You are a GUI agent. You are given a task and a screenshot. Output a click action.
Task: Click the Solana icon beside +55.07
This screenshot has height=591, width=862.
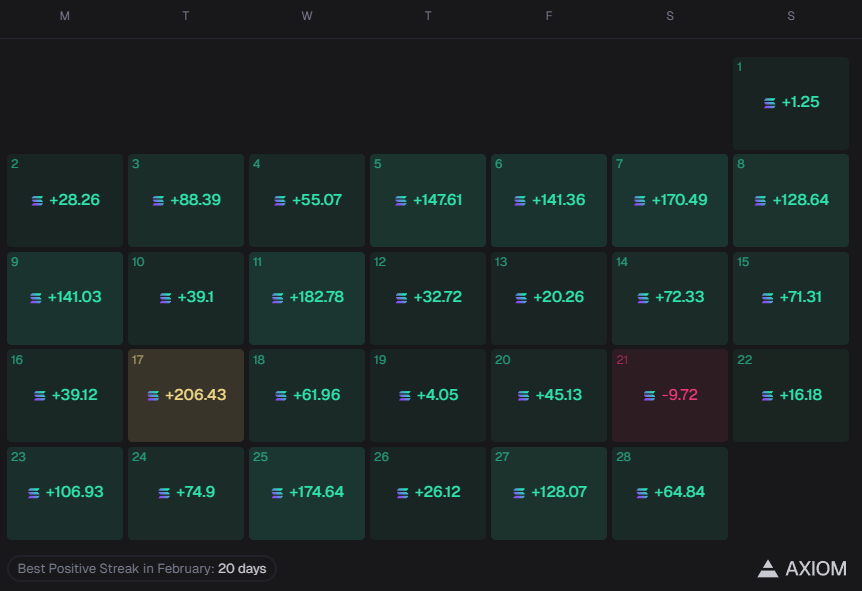point(280,201)
